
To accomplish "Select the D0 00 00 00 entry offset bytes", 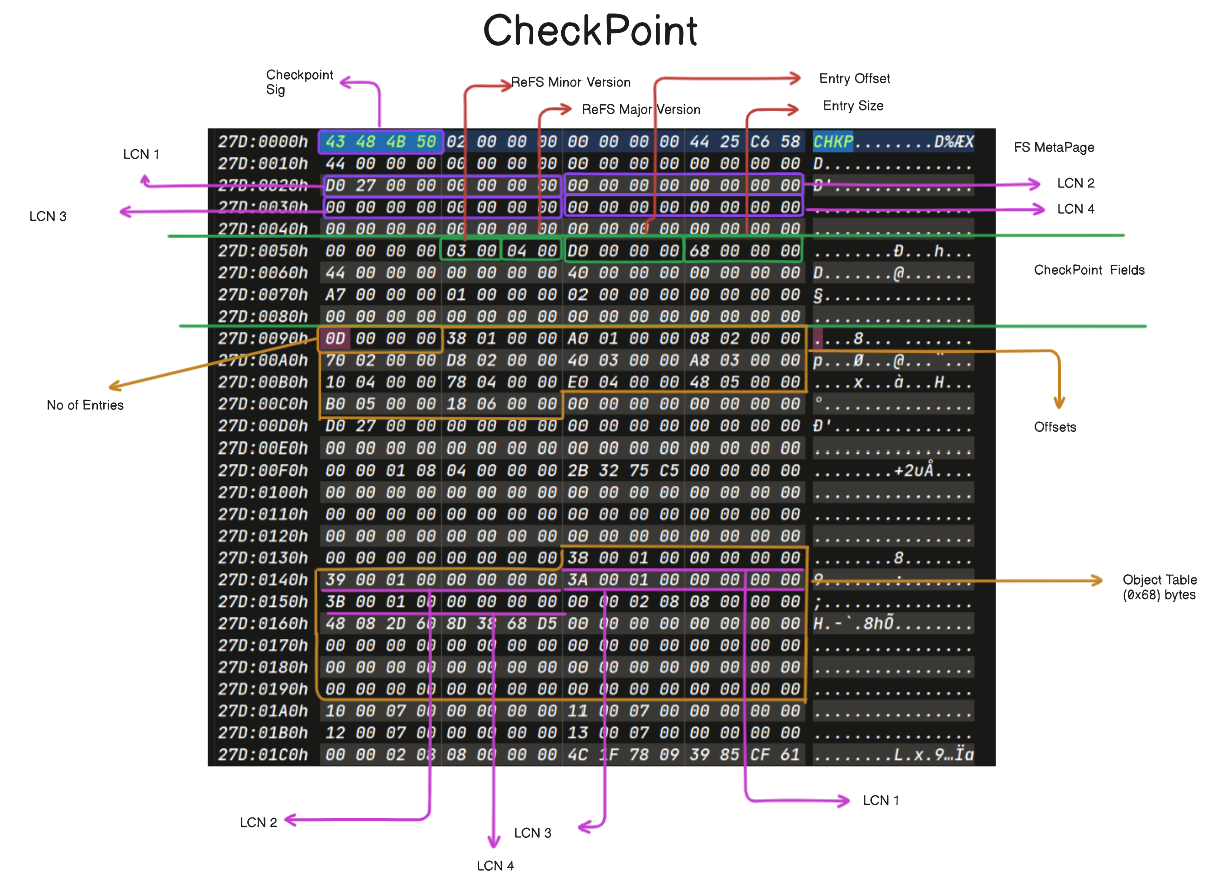I will pyautogui.click(x=624, y=250).
